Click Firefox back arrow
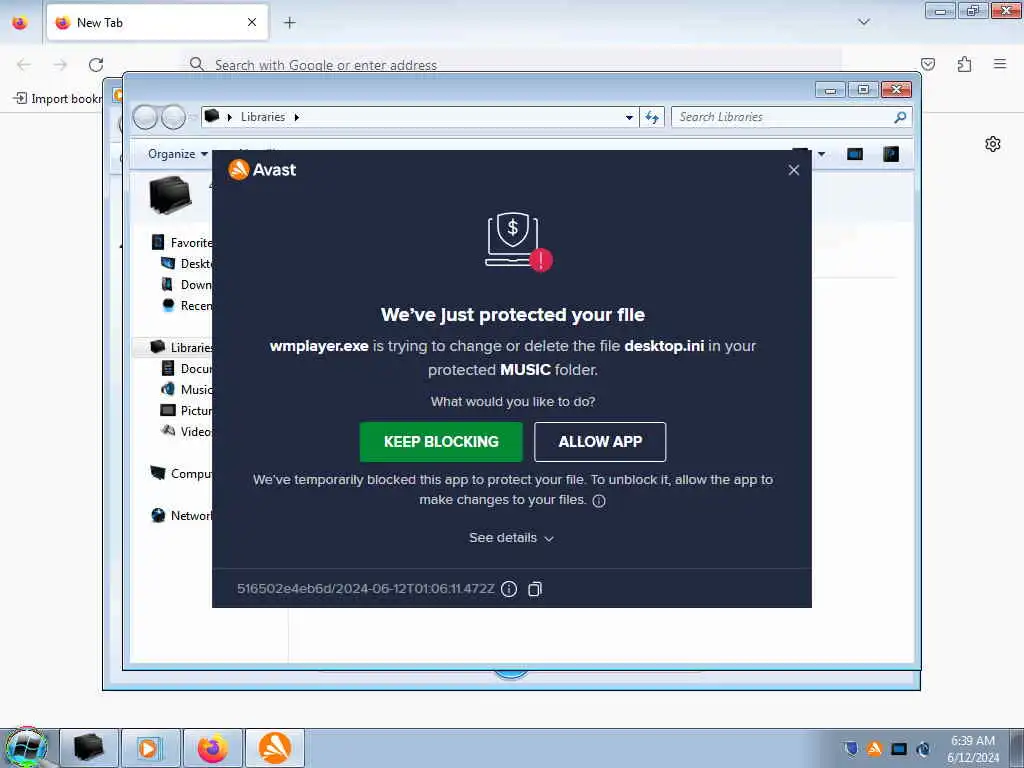This screenshot has width=1024, height=768. click(x=24, y=65)
